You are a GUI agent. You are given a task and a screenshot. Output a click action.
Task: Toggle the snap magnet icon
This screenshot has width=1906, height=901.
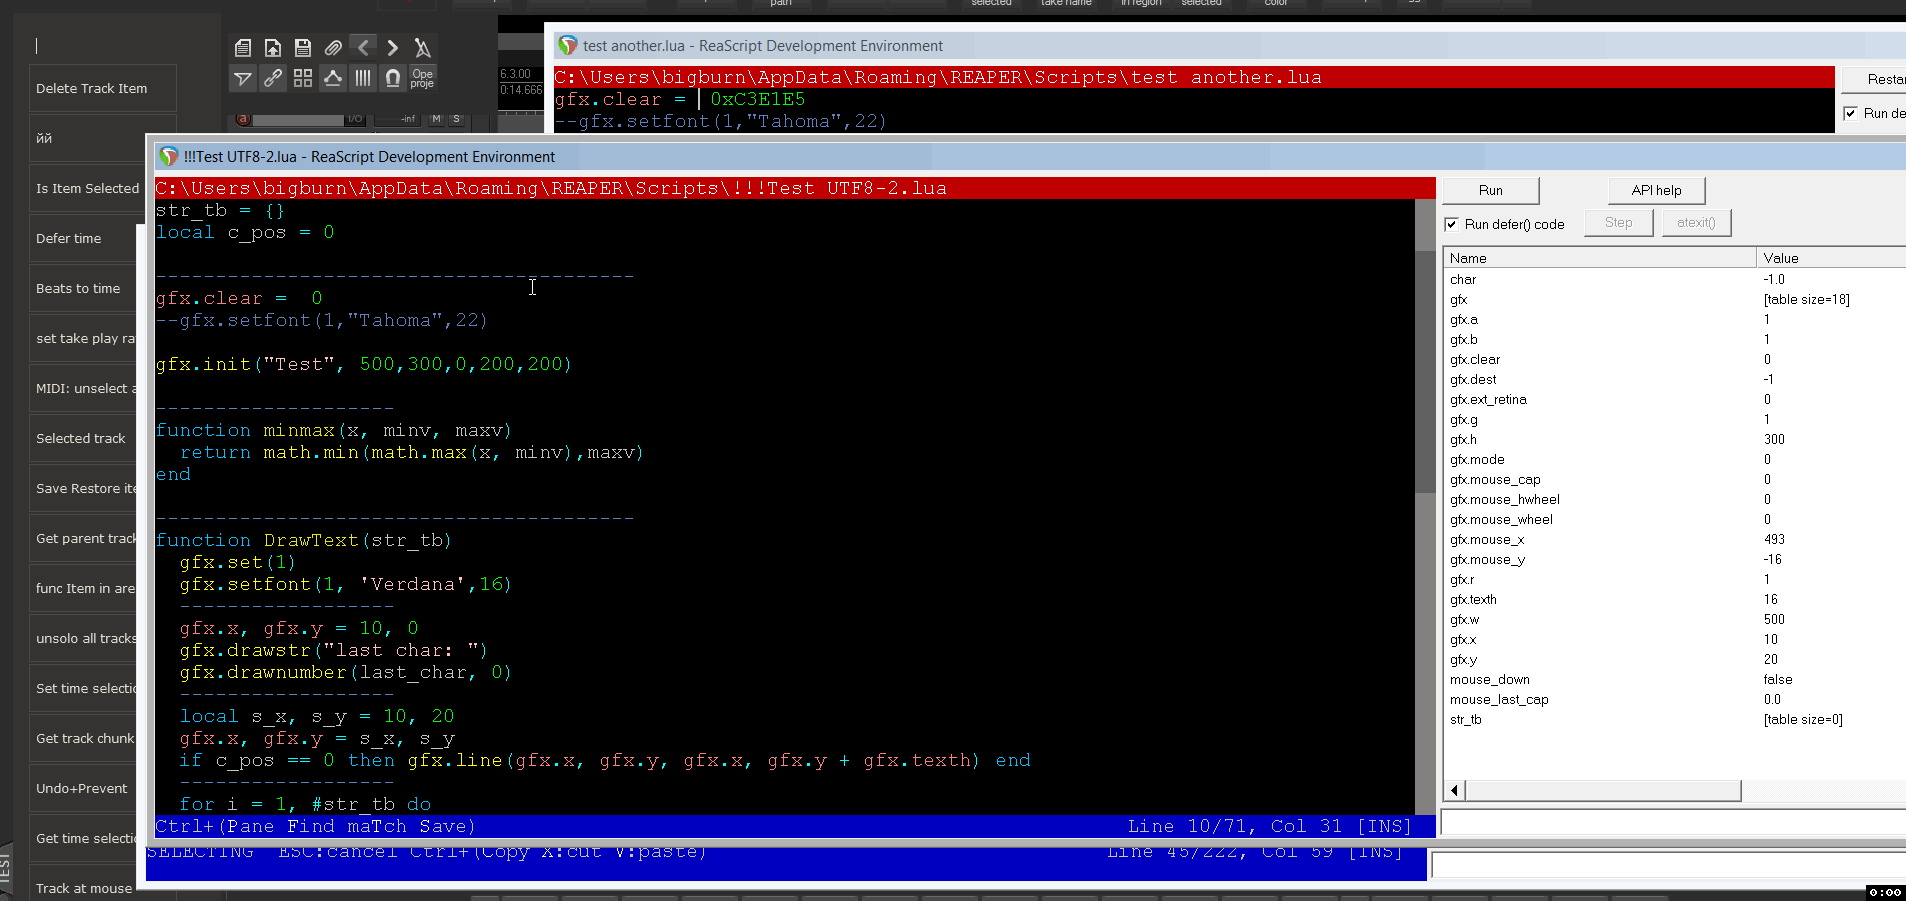tap(393, 78)
